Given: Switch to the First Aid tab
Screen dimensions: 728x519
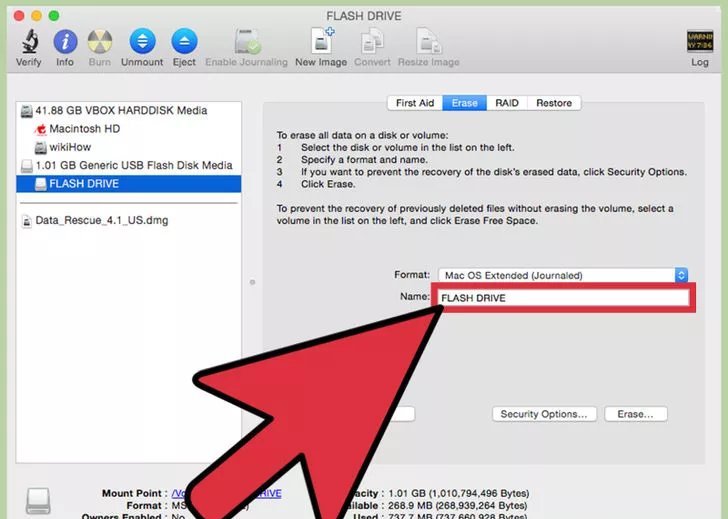Looking at the screenshot, I should tap(414, 103).
